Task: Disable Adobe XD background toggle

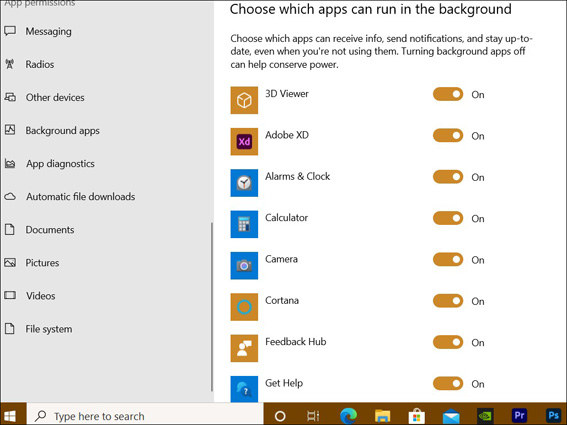Action: 448,136
